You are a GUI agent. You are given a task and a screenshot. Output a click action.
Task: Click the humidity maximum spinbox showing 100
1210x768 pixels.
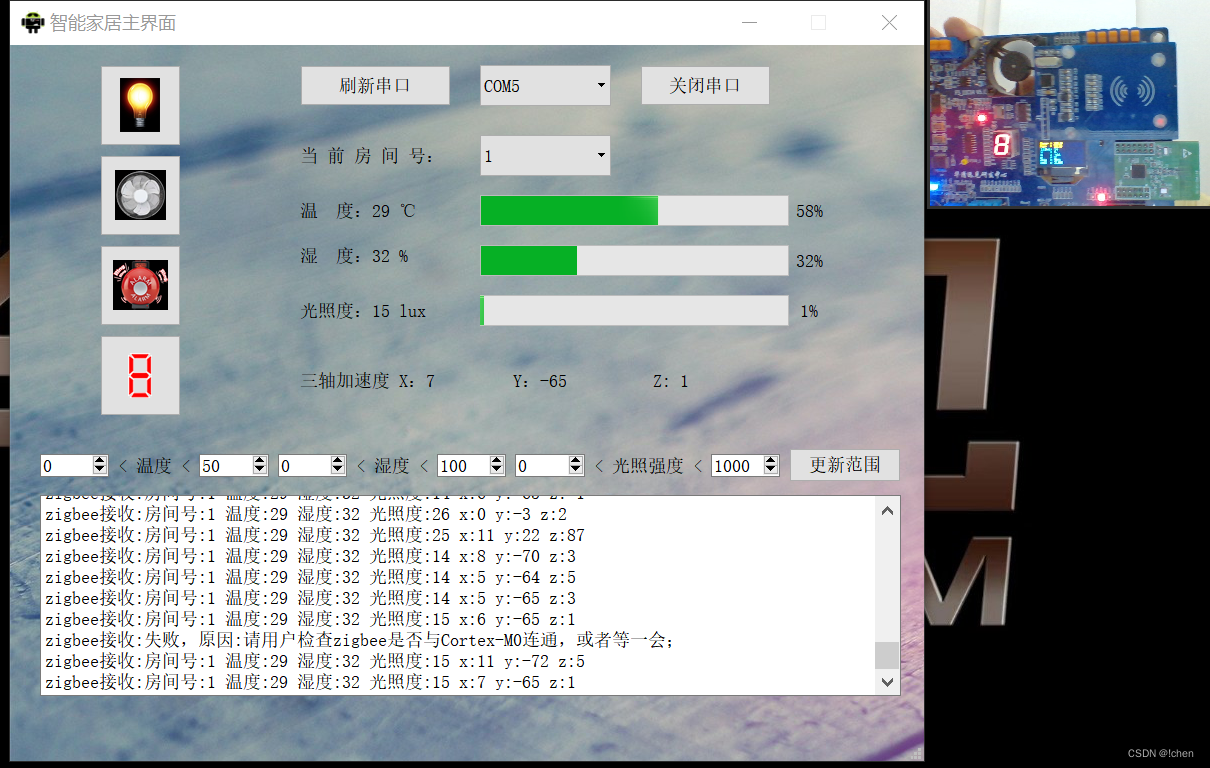click(x=471, y=466)
